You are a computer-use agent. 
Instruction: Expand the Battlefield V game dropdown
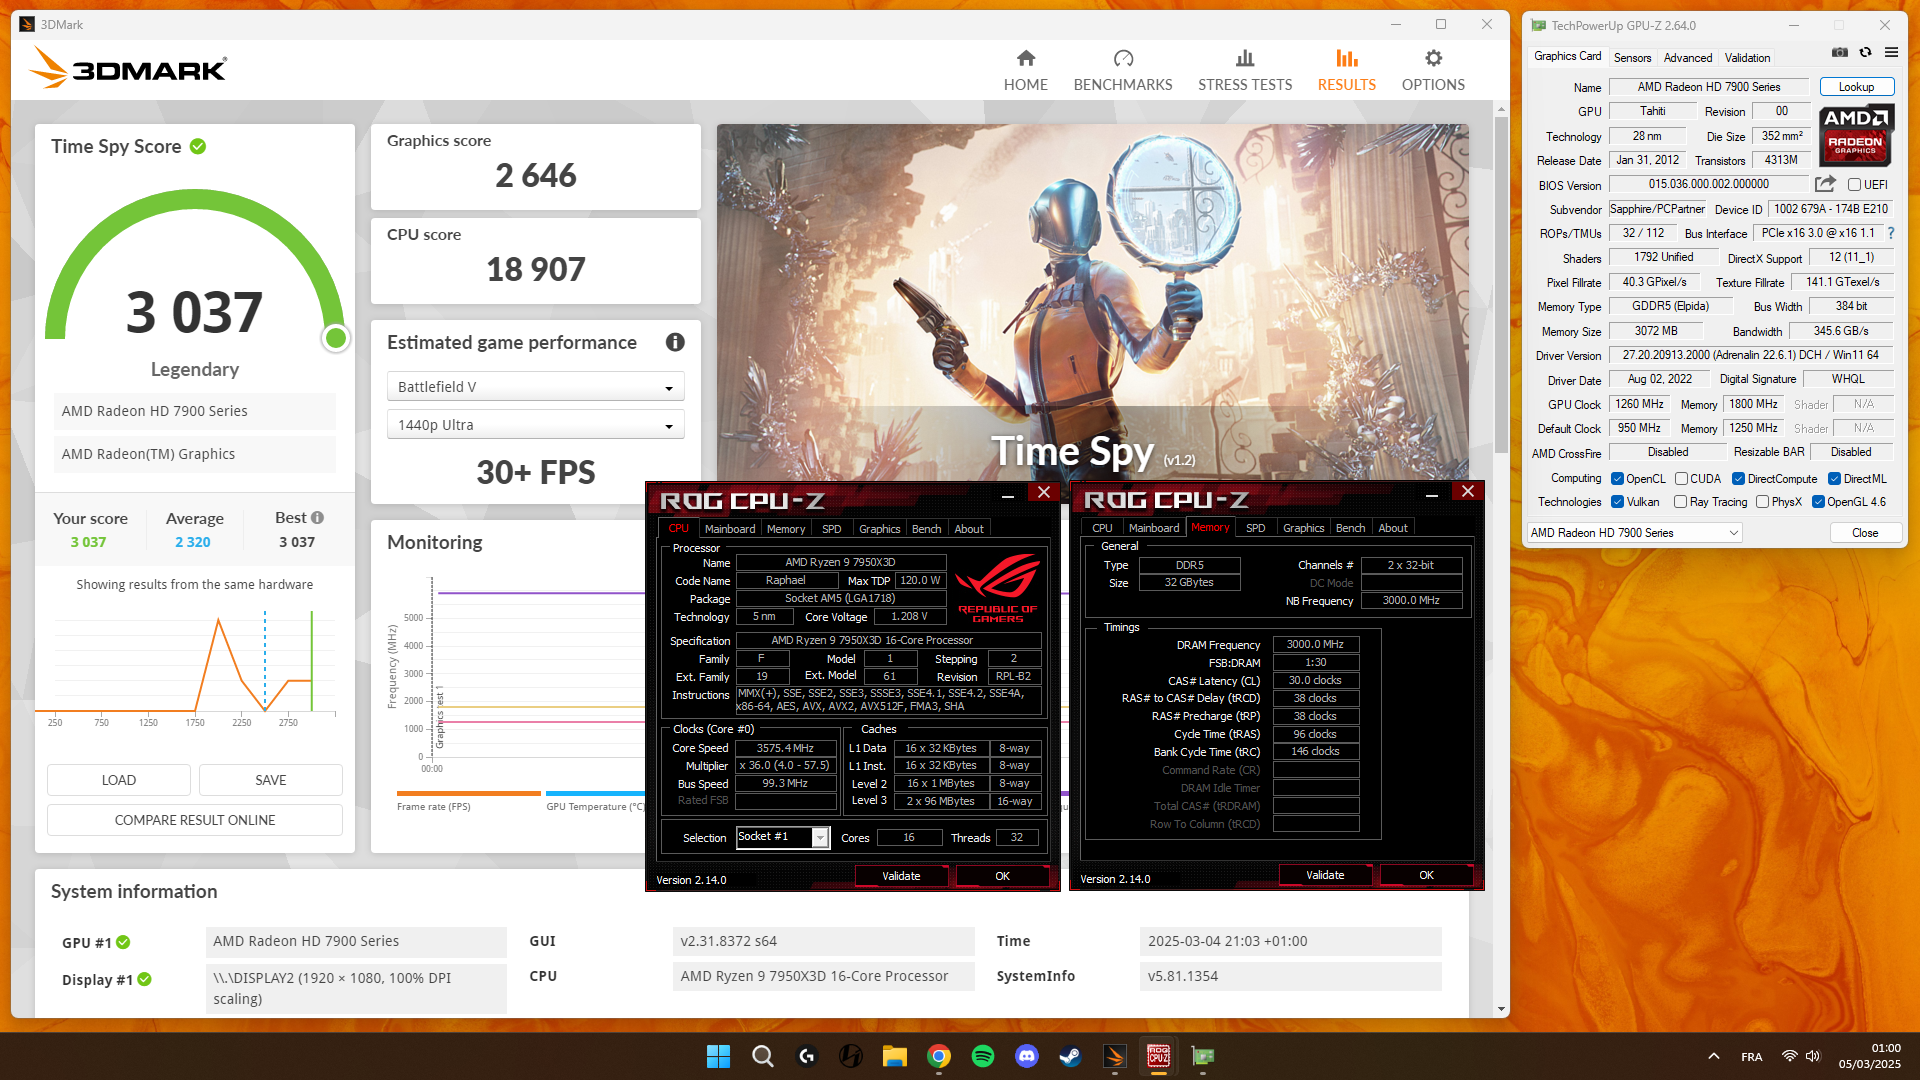(535, 387)
